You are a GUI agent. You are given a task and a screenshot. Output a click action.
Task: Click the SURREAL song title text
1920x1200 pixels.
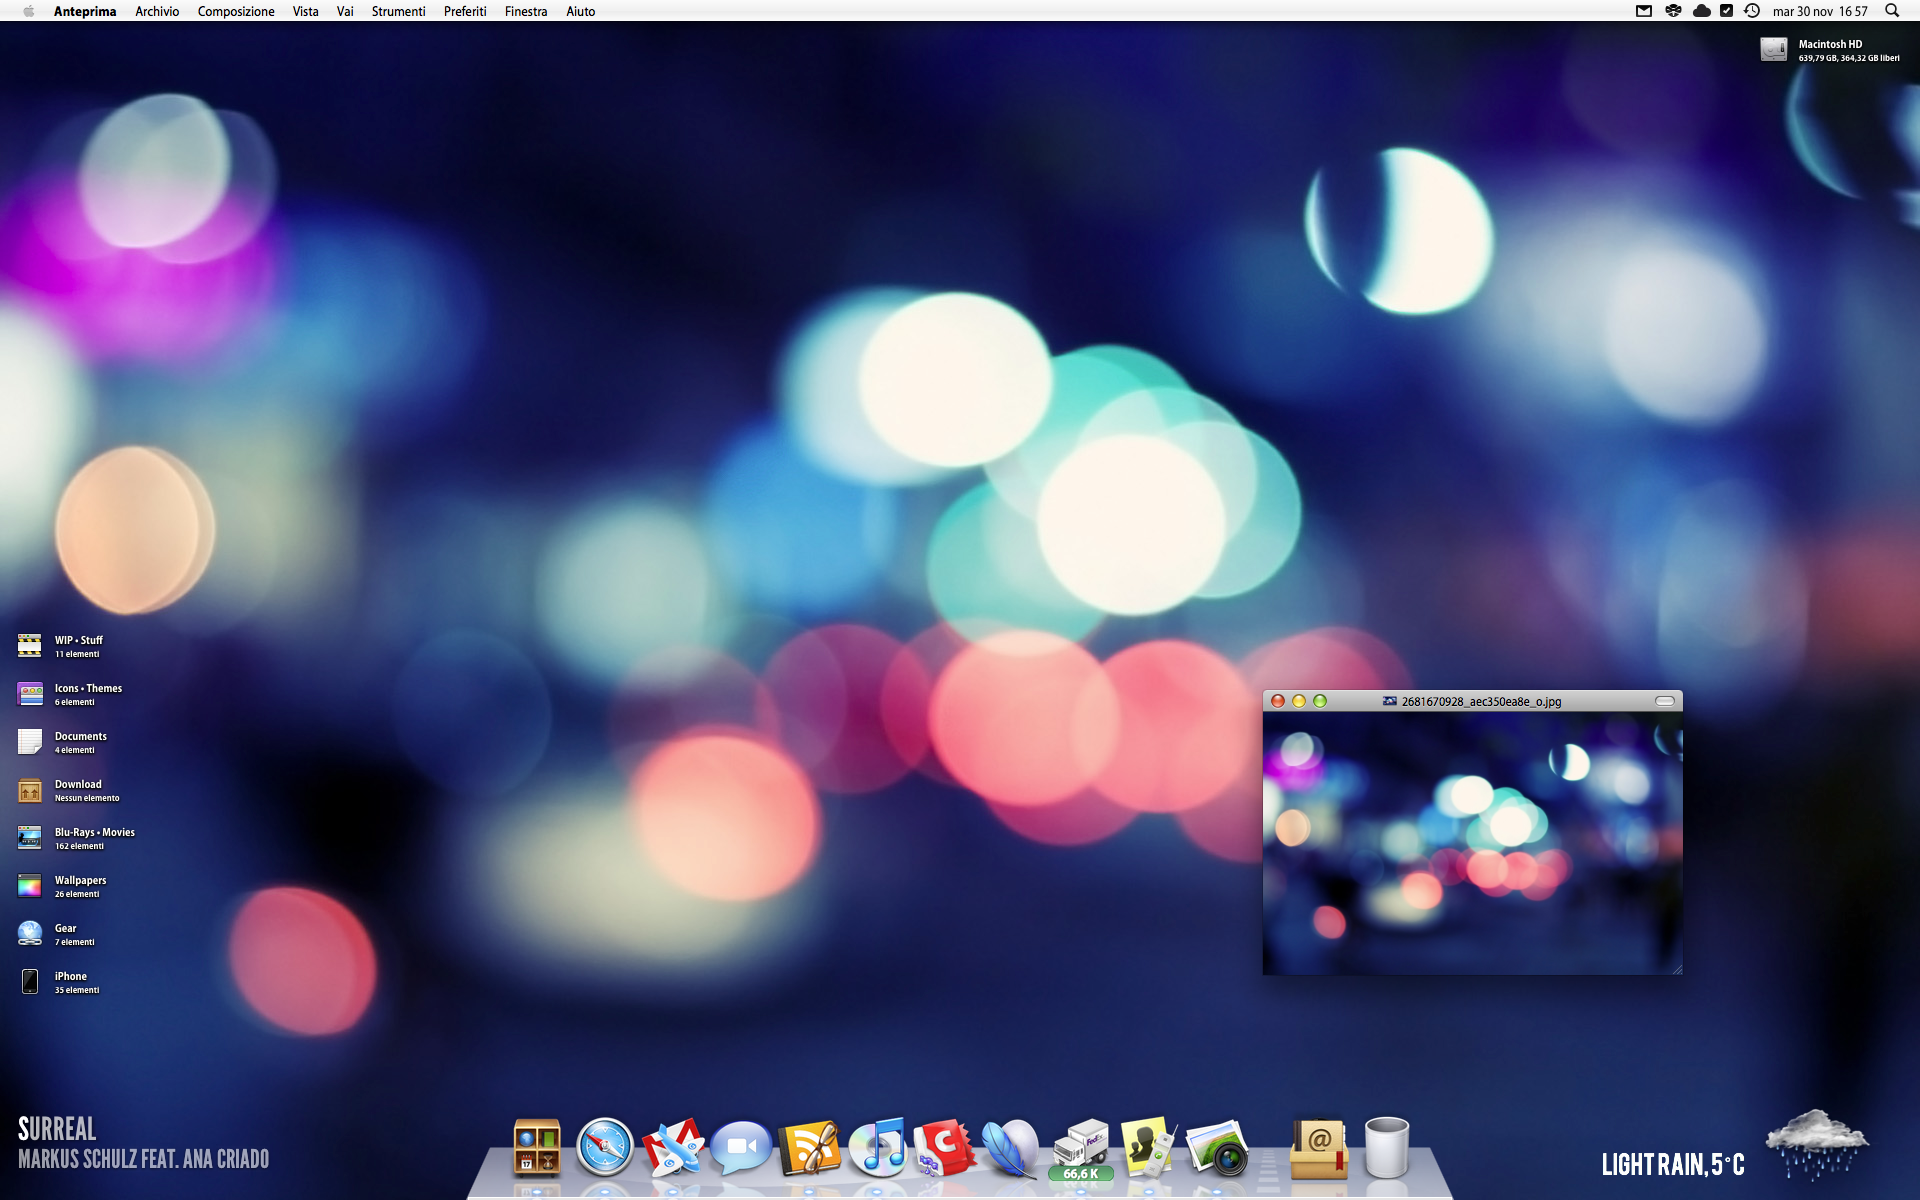click(x=57, y=1129)
